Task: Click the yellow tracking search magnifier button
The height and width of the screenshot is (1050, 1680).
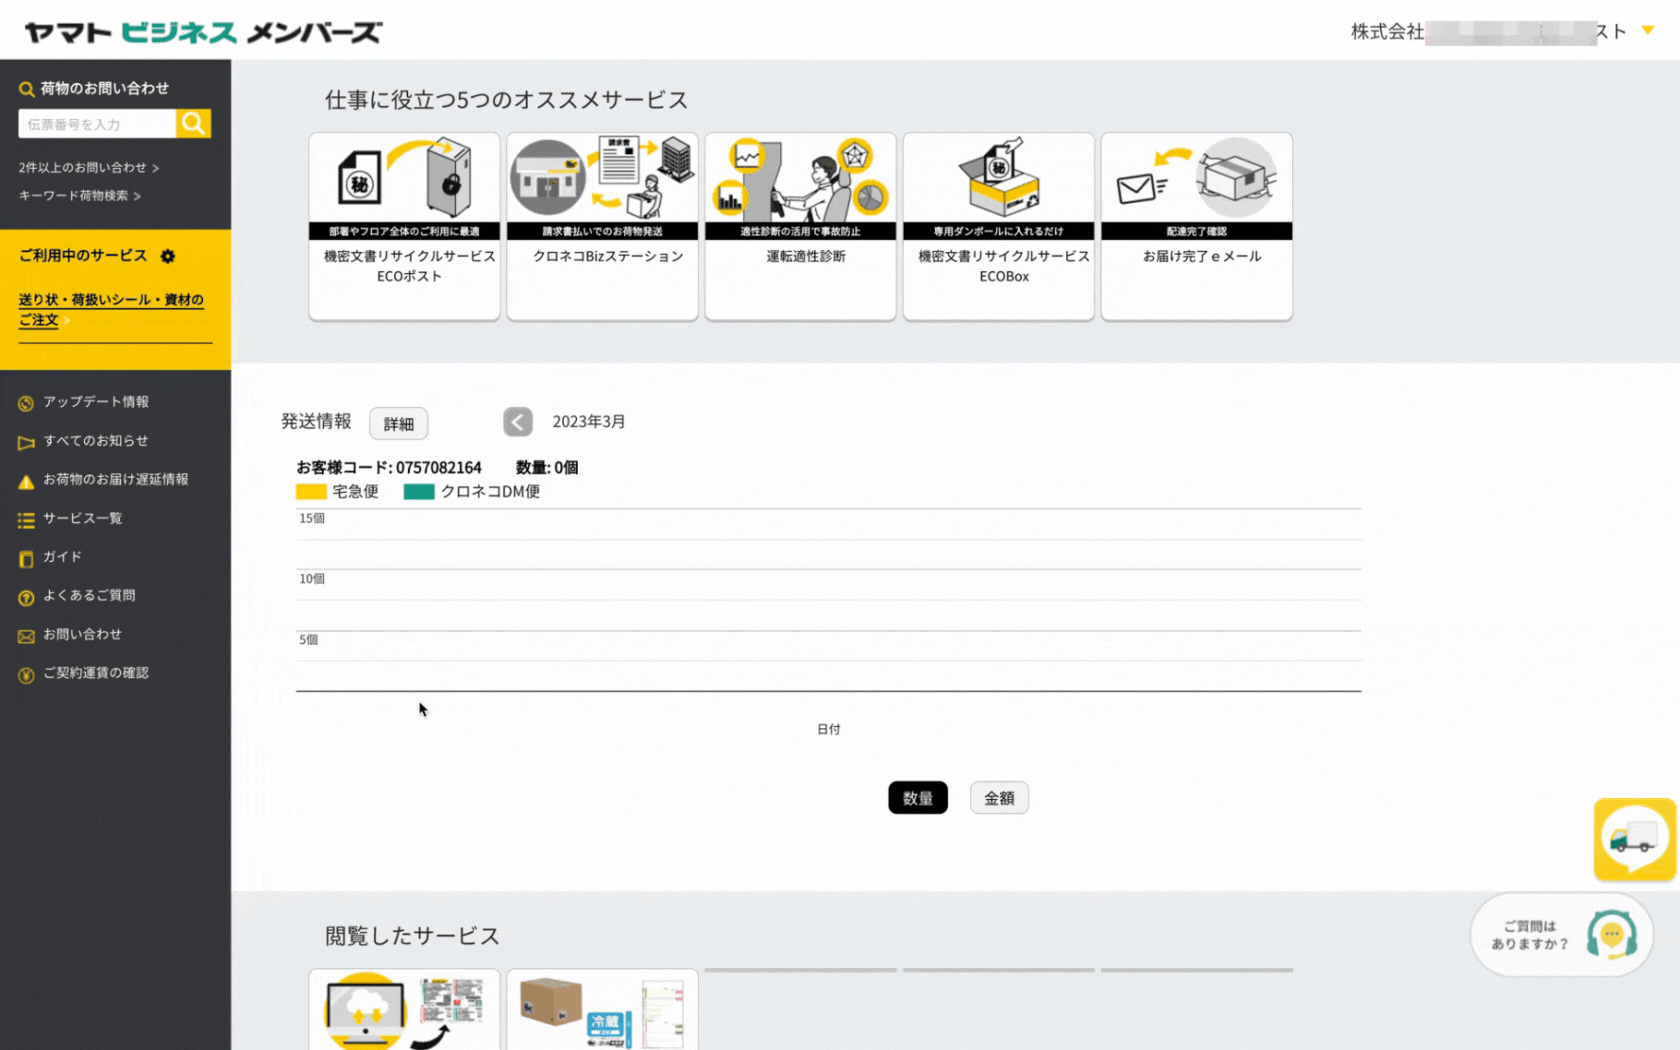Action: 193,123
